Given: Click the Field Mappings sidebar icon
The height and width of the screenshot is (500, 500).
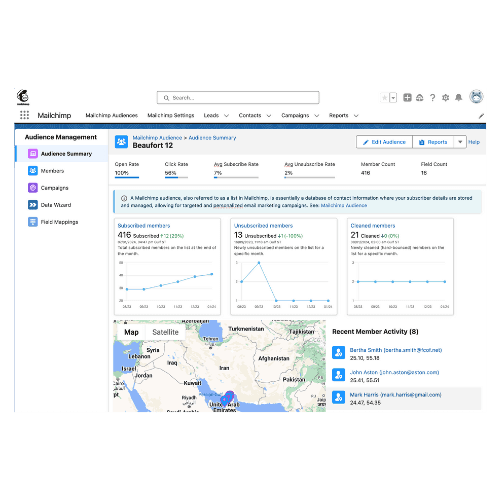Looking at the screenshot, I should coord(33,222).
